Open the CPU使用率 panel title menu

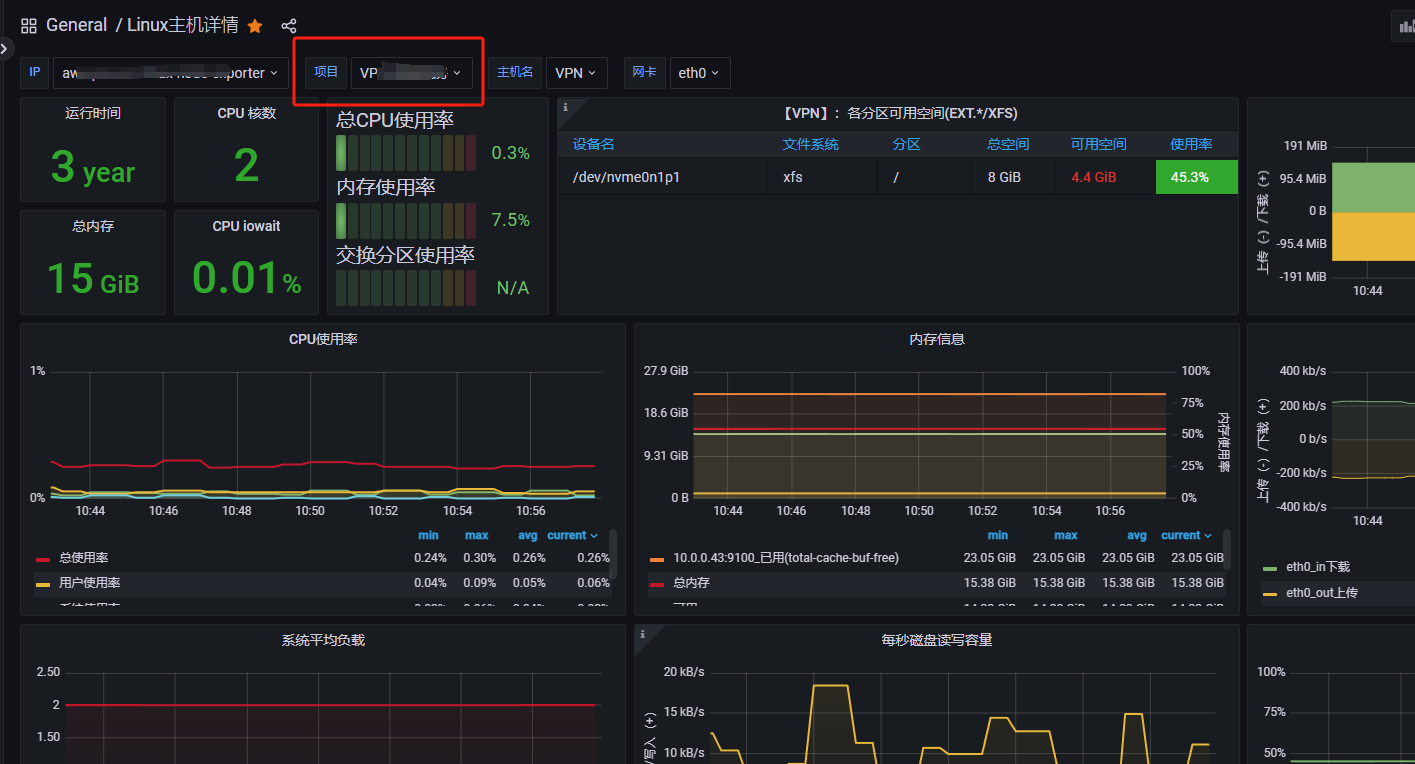(323, 339)
